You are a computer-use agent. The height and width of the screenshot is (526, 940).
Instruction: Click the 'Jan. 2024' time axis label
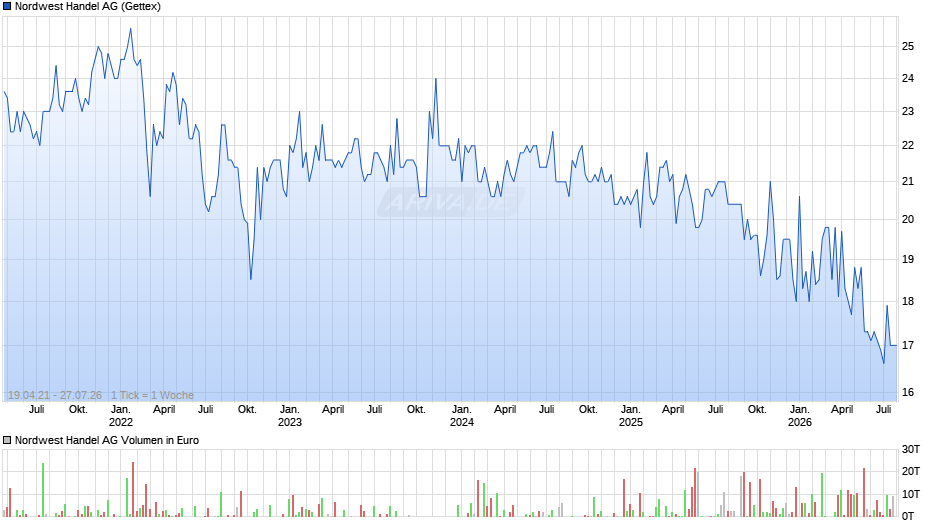click(x=462, y=416)
